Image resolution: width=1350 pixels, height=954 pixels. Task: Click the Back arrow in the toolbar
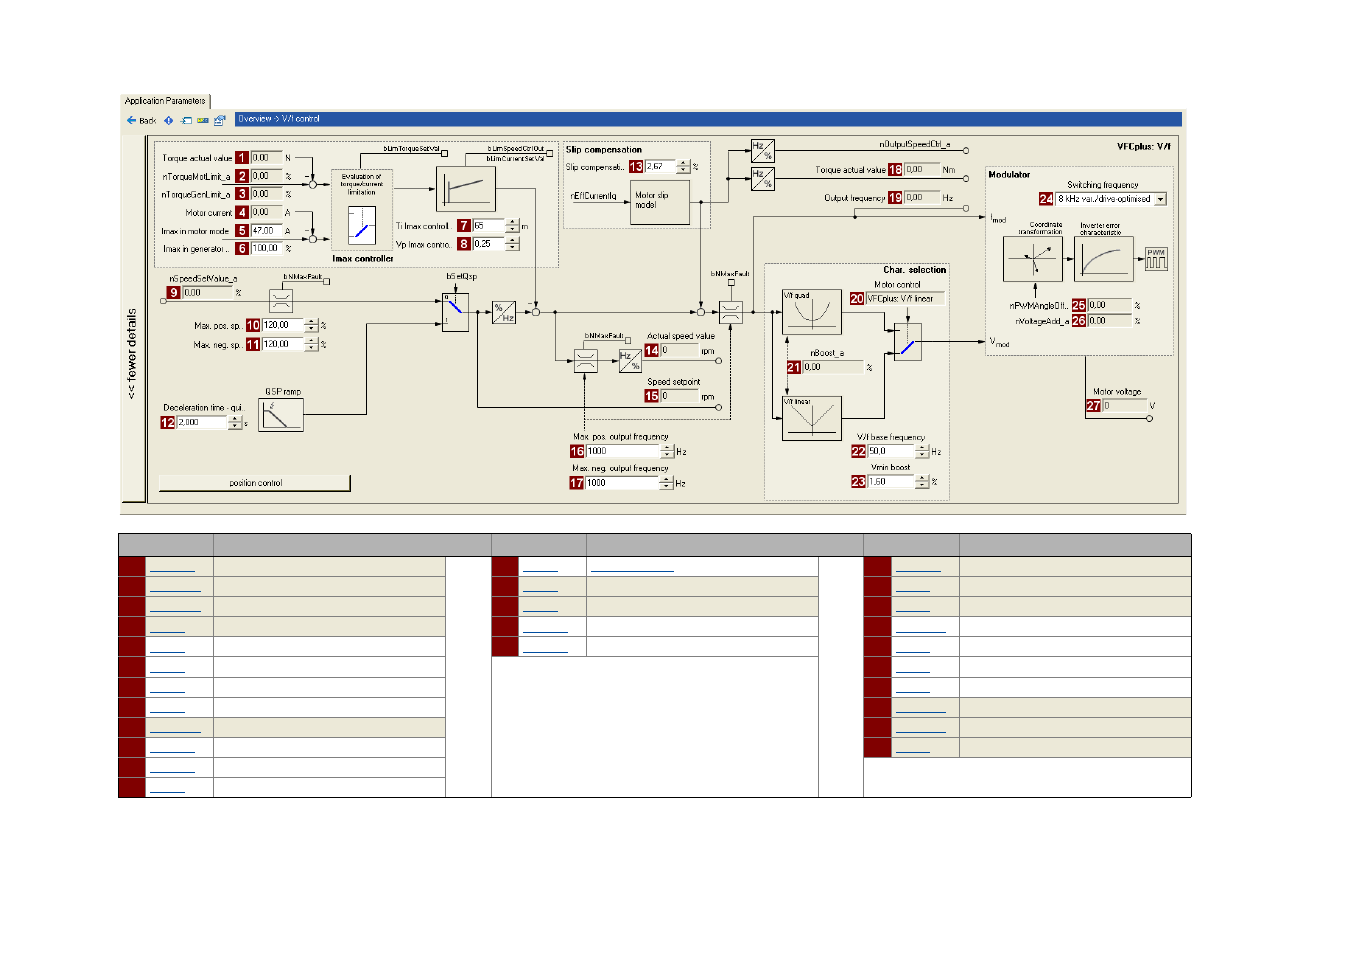coord(131,120)
